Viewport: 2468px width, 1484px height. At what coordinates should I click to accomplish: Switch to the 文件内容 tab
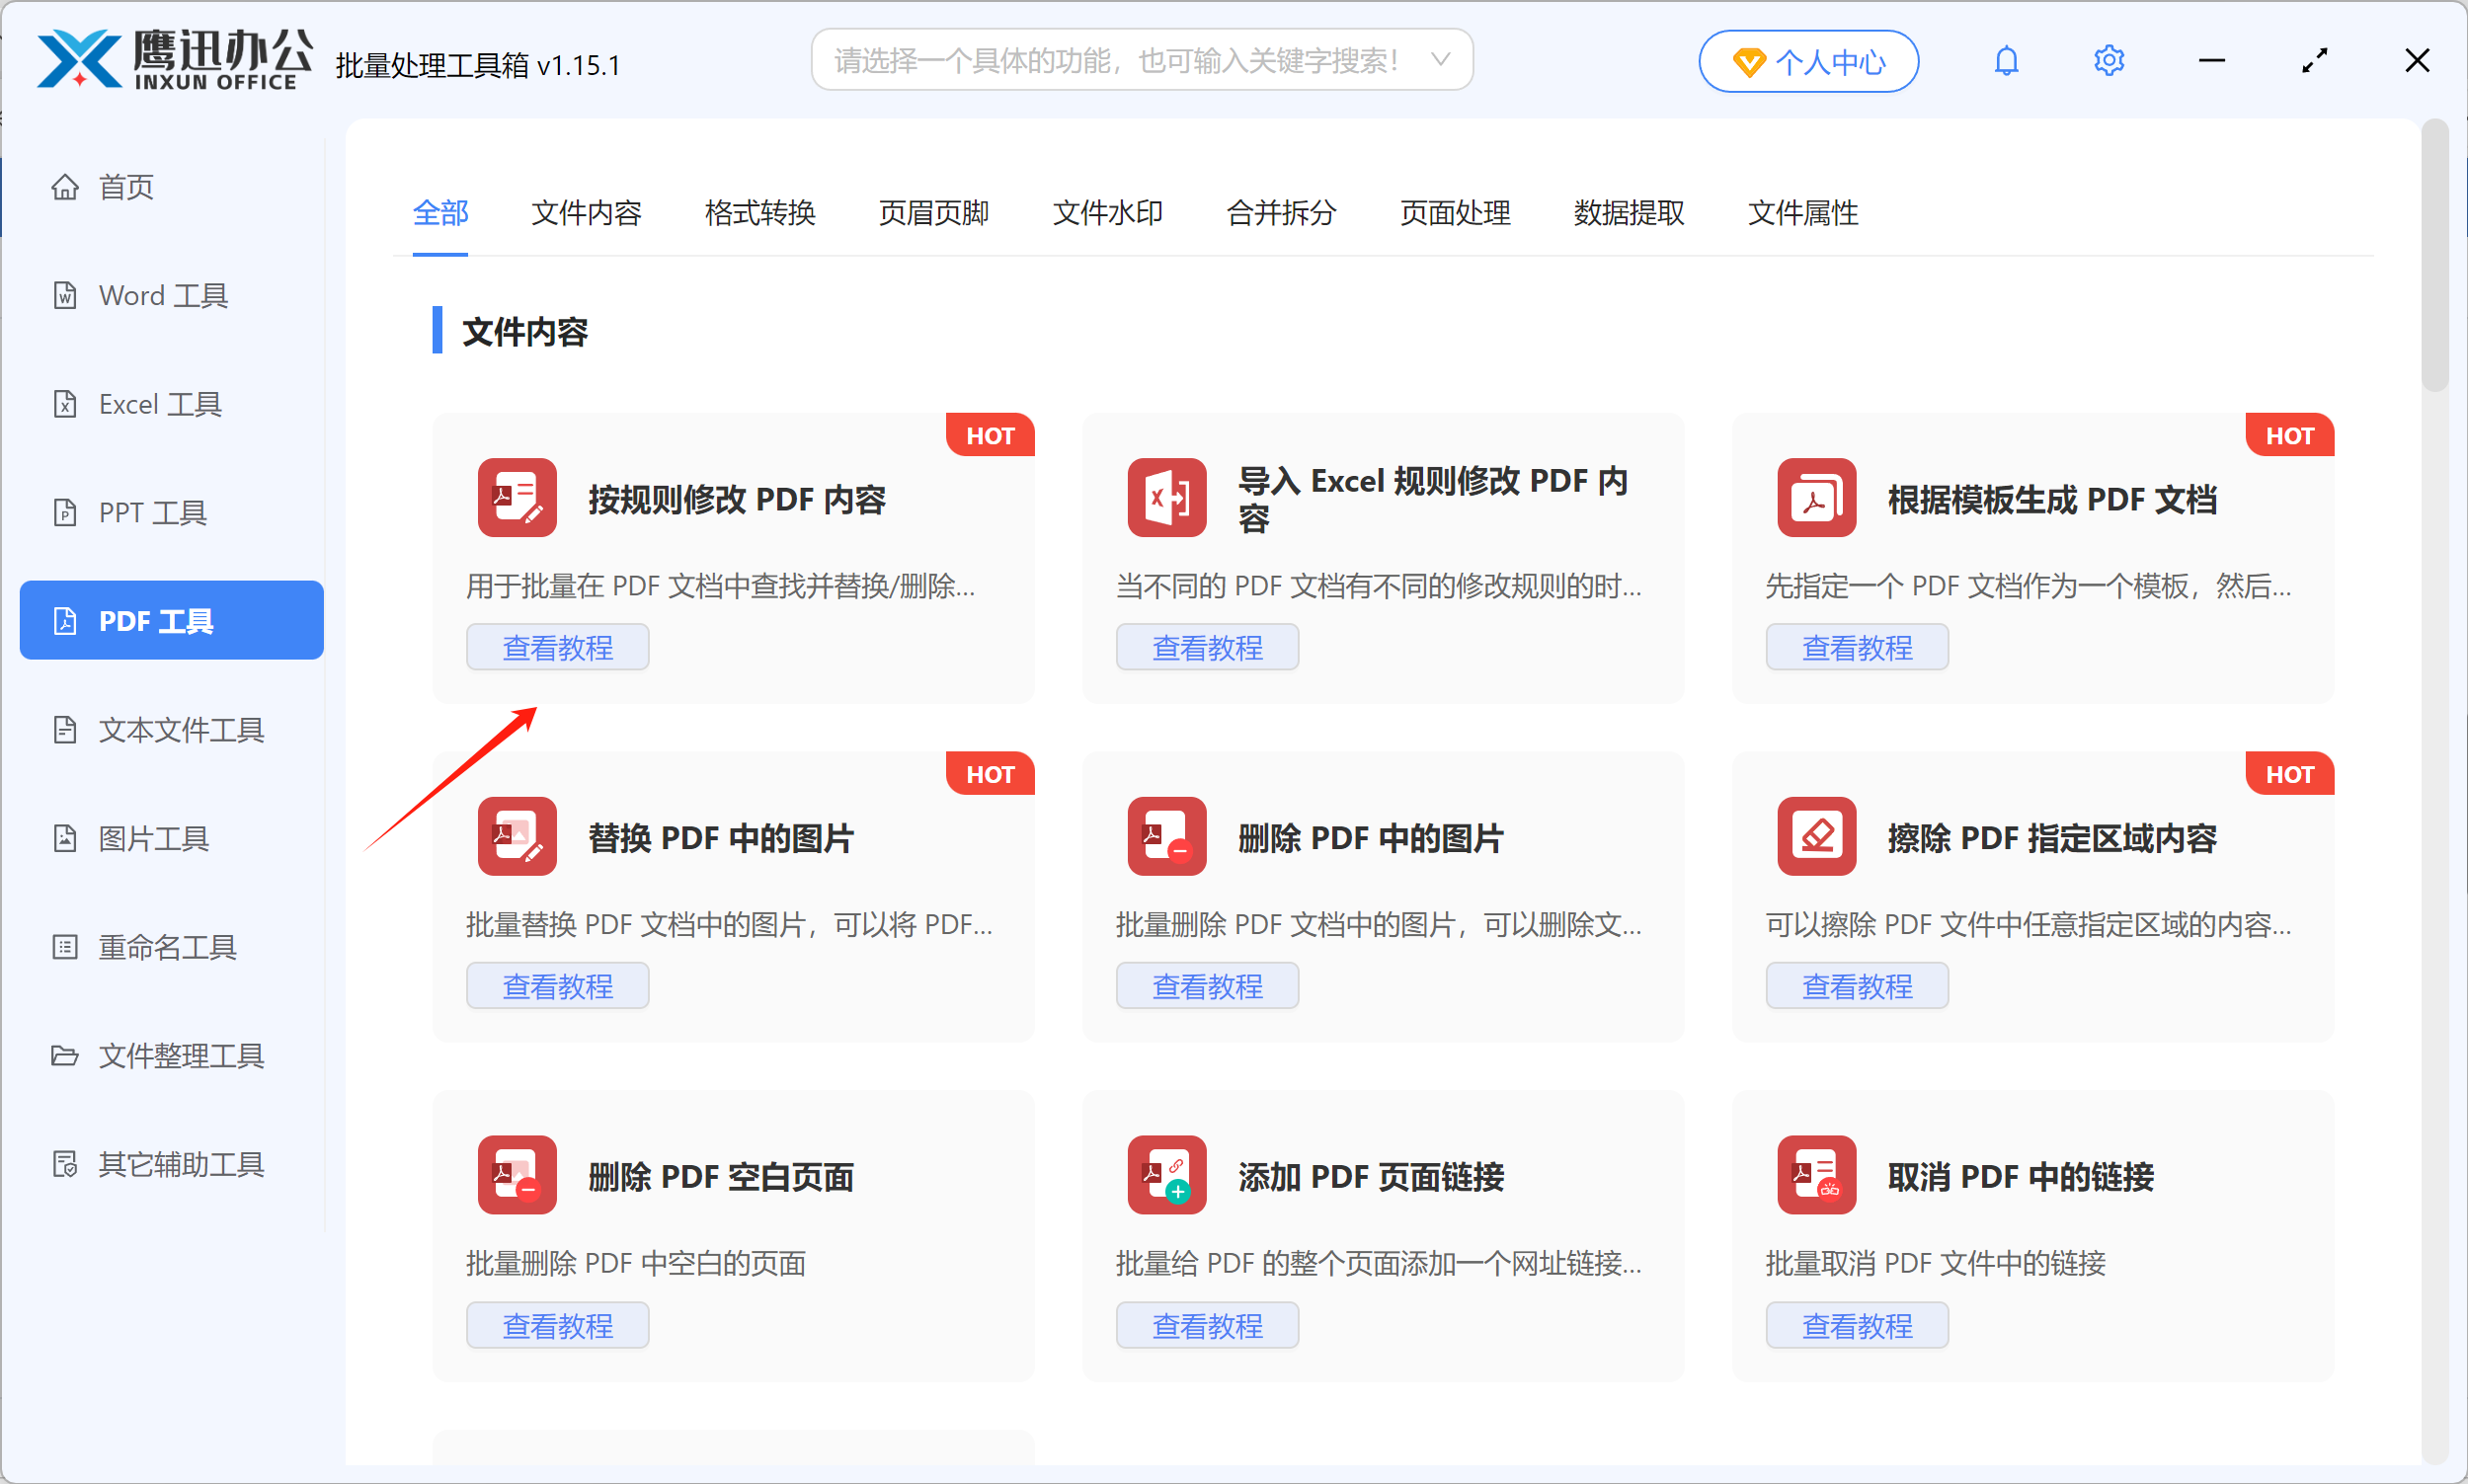587,213
